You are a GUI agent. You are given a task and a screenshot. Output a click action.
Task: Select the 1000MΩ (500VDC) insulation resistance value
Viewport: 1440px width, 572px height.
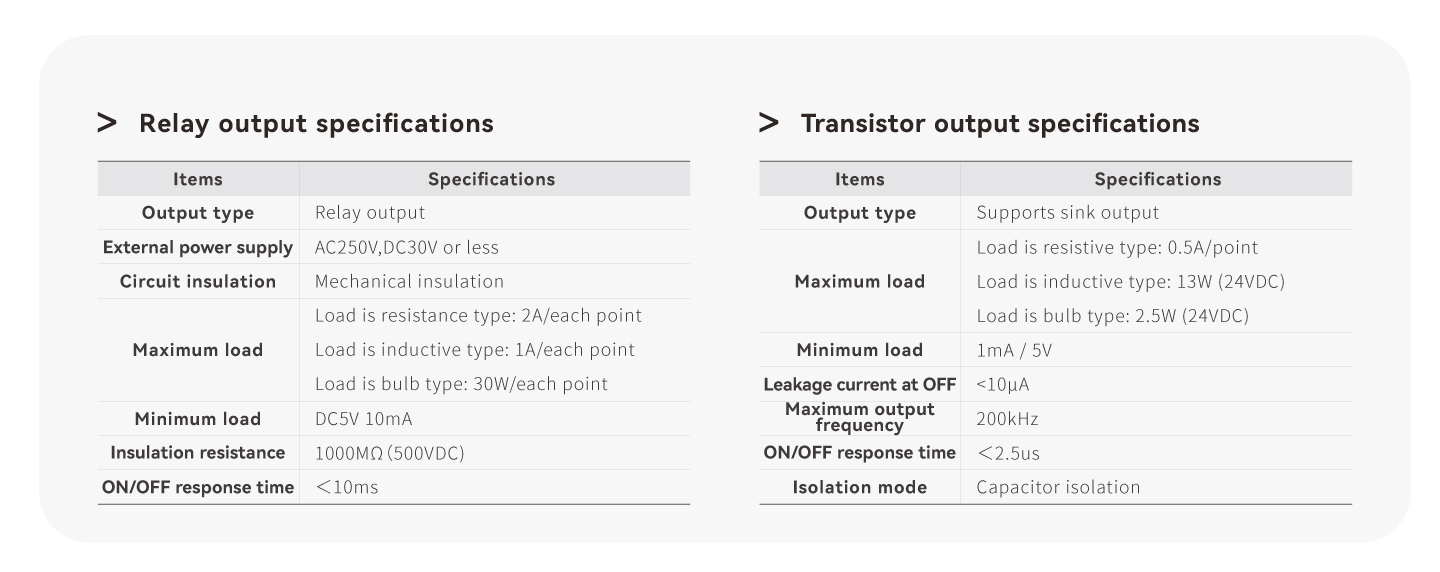click(x=390, y=453)
